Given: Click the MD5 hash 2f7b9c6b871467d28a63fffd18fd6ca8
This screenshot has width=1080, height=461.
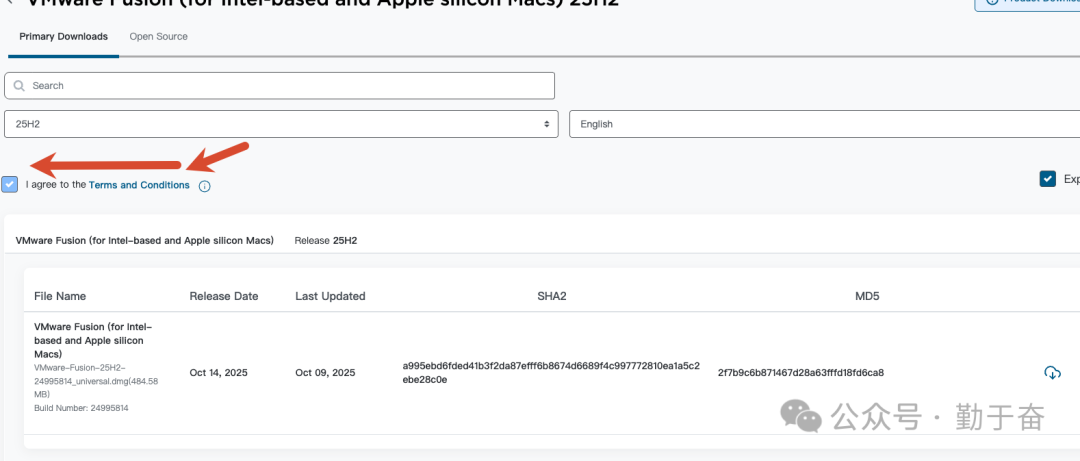Looking at the screenshot, I should (x=800, y=373).
